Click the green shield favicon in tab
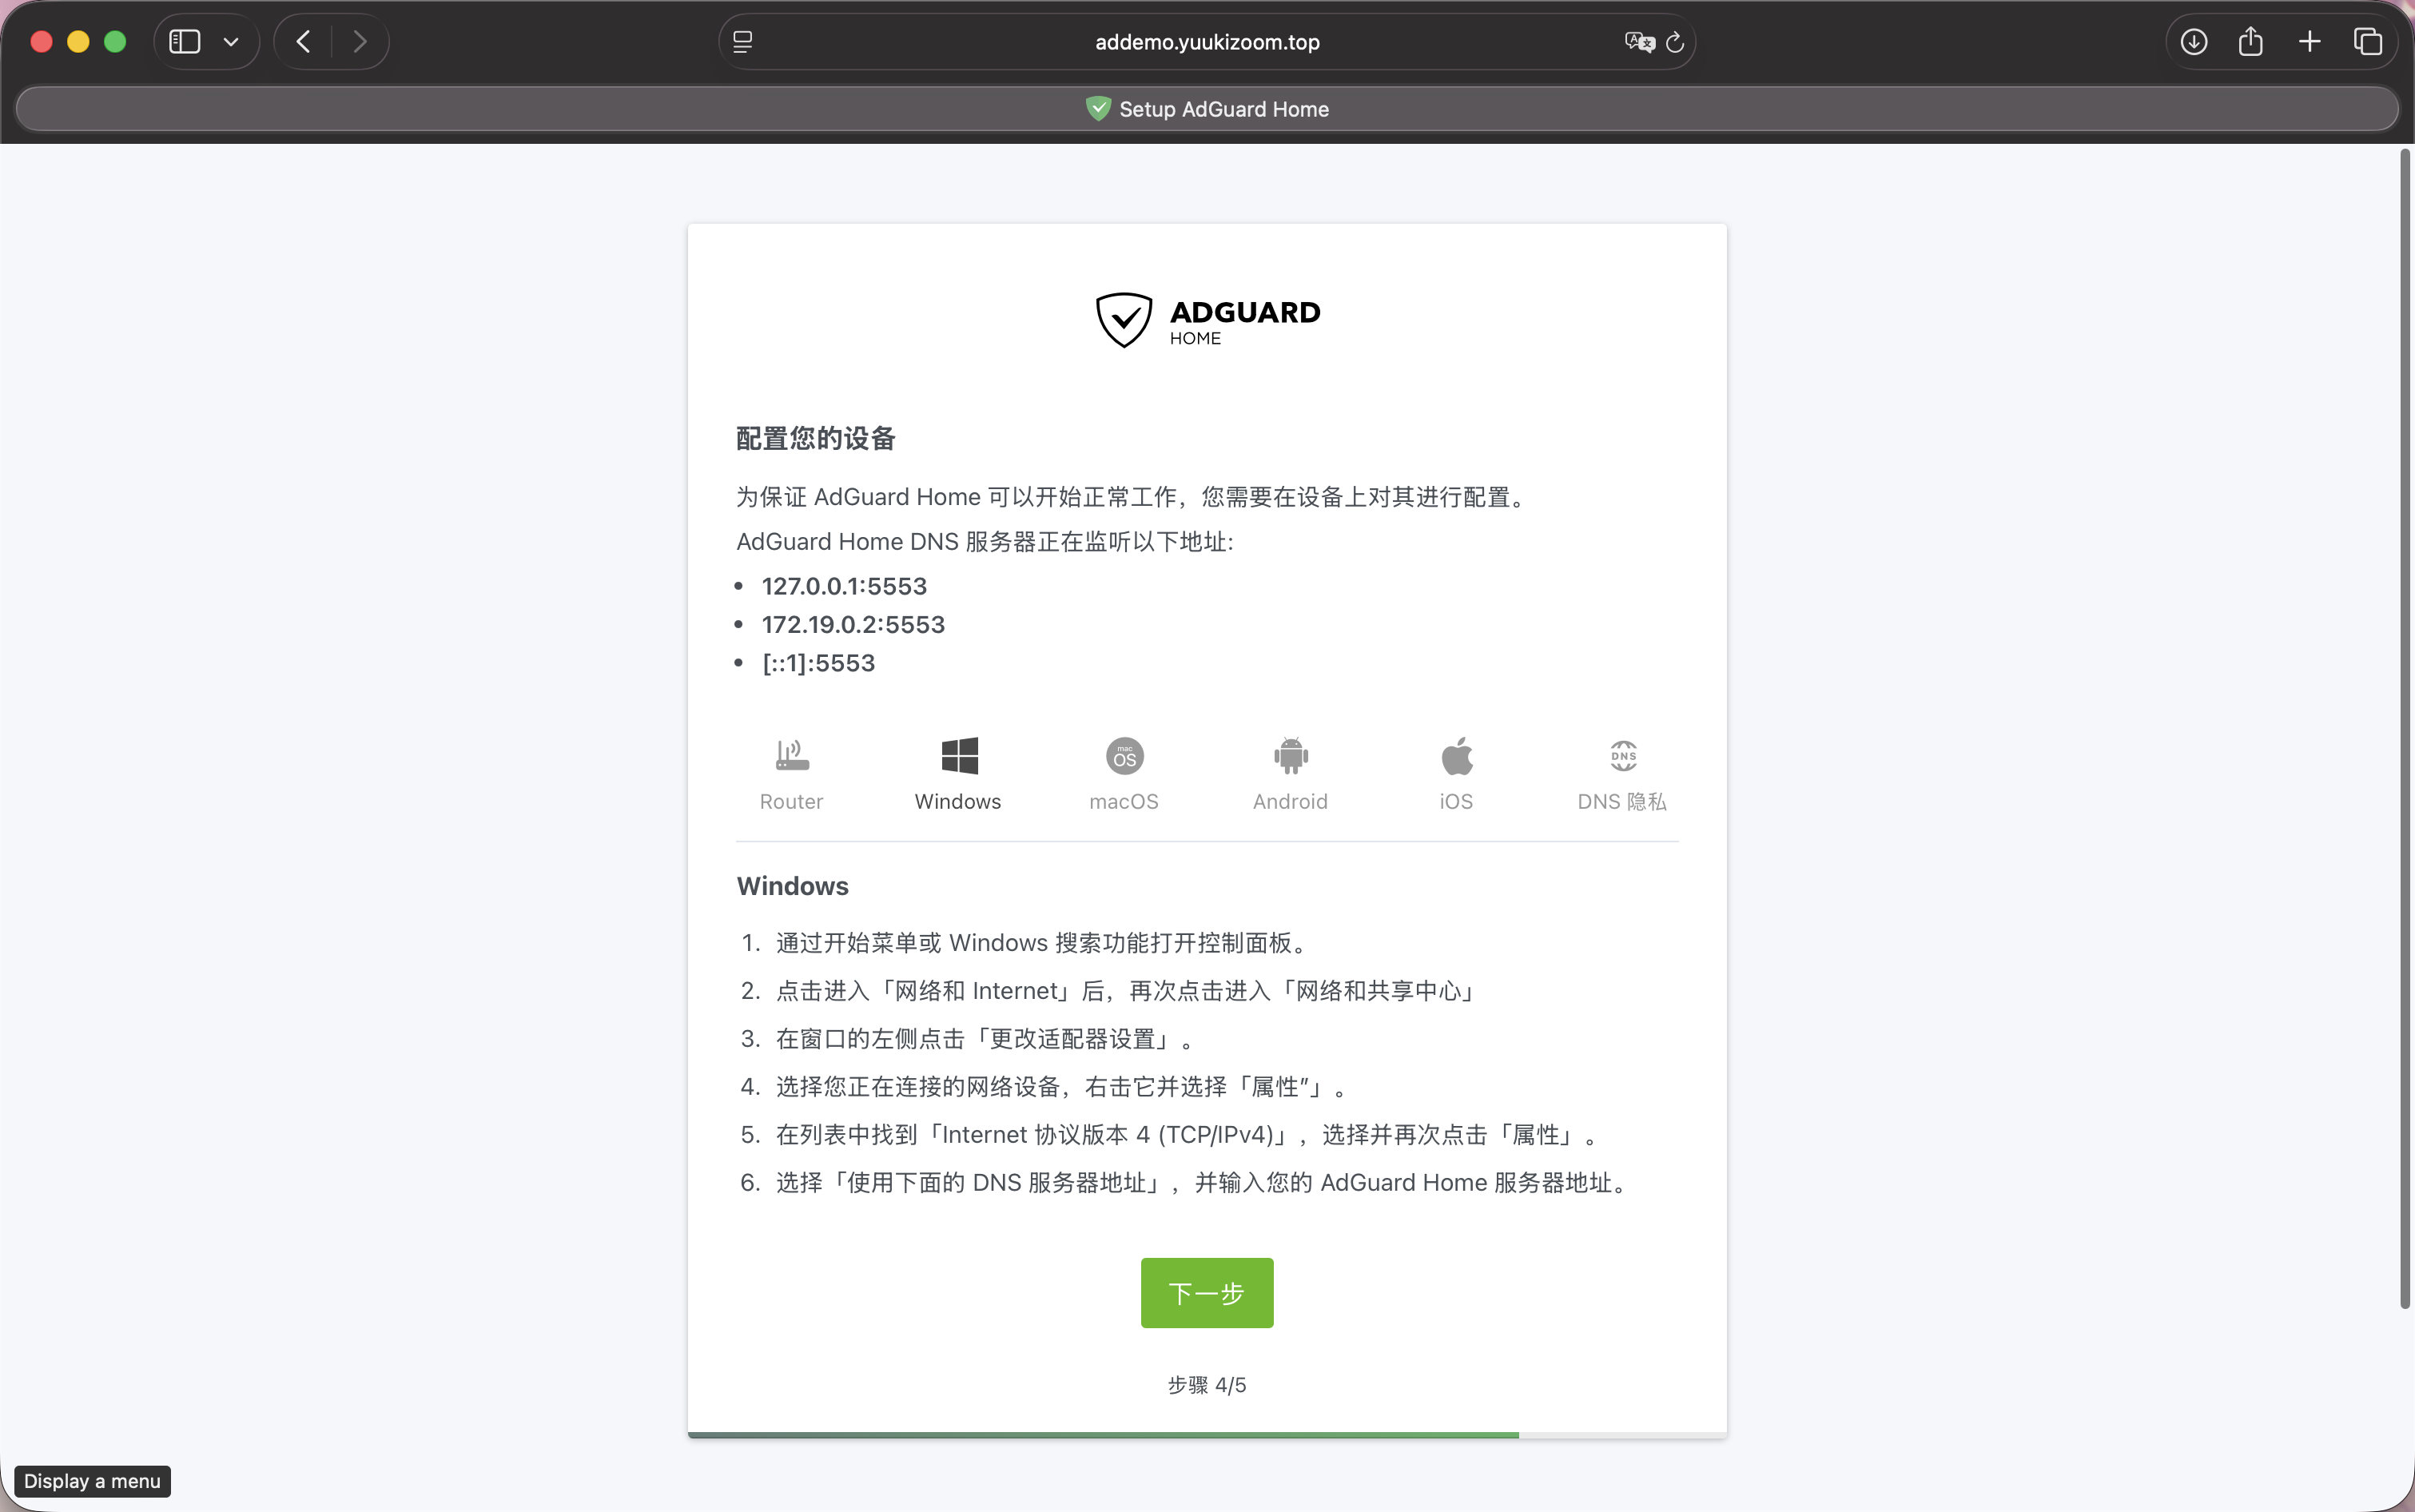This screenshot has height=1512, width=2415. [x=1098, y=108]
